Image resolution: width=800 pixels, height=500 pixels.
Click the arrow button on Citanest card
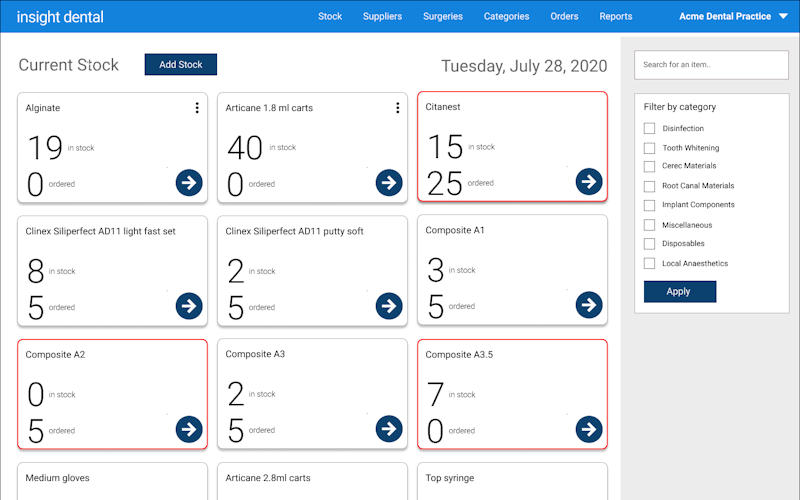pos(589,181)
